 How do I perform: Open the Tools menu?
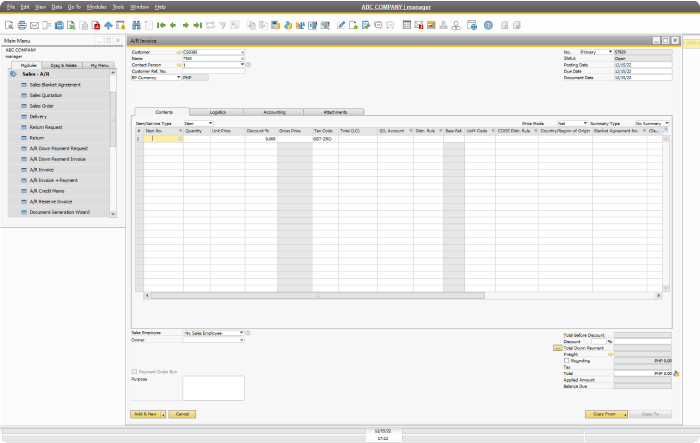point(118,7)
